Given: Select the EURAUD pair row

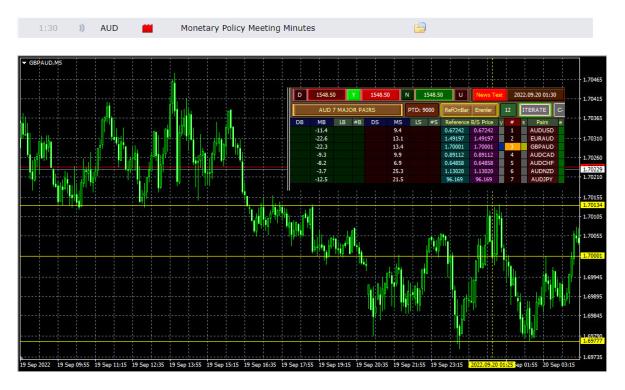Looking at the screenshot, I should [x=542, y=138].
